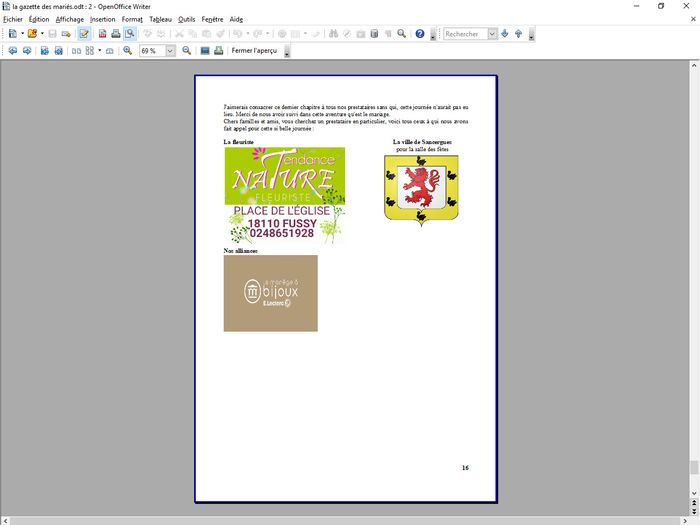This screenshot has width=700, height=525.
Task: Click the vertical scrollbar up arrow
Action: tap(694, 65)
